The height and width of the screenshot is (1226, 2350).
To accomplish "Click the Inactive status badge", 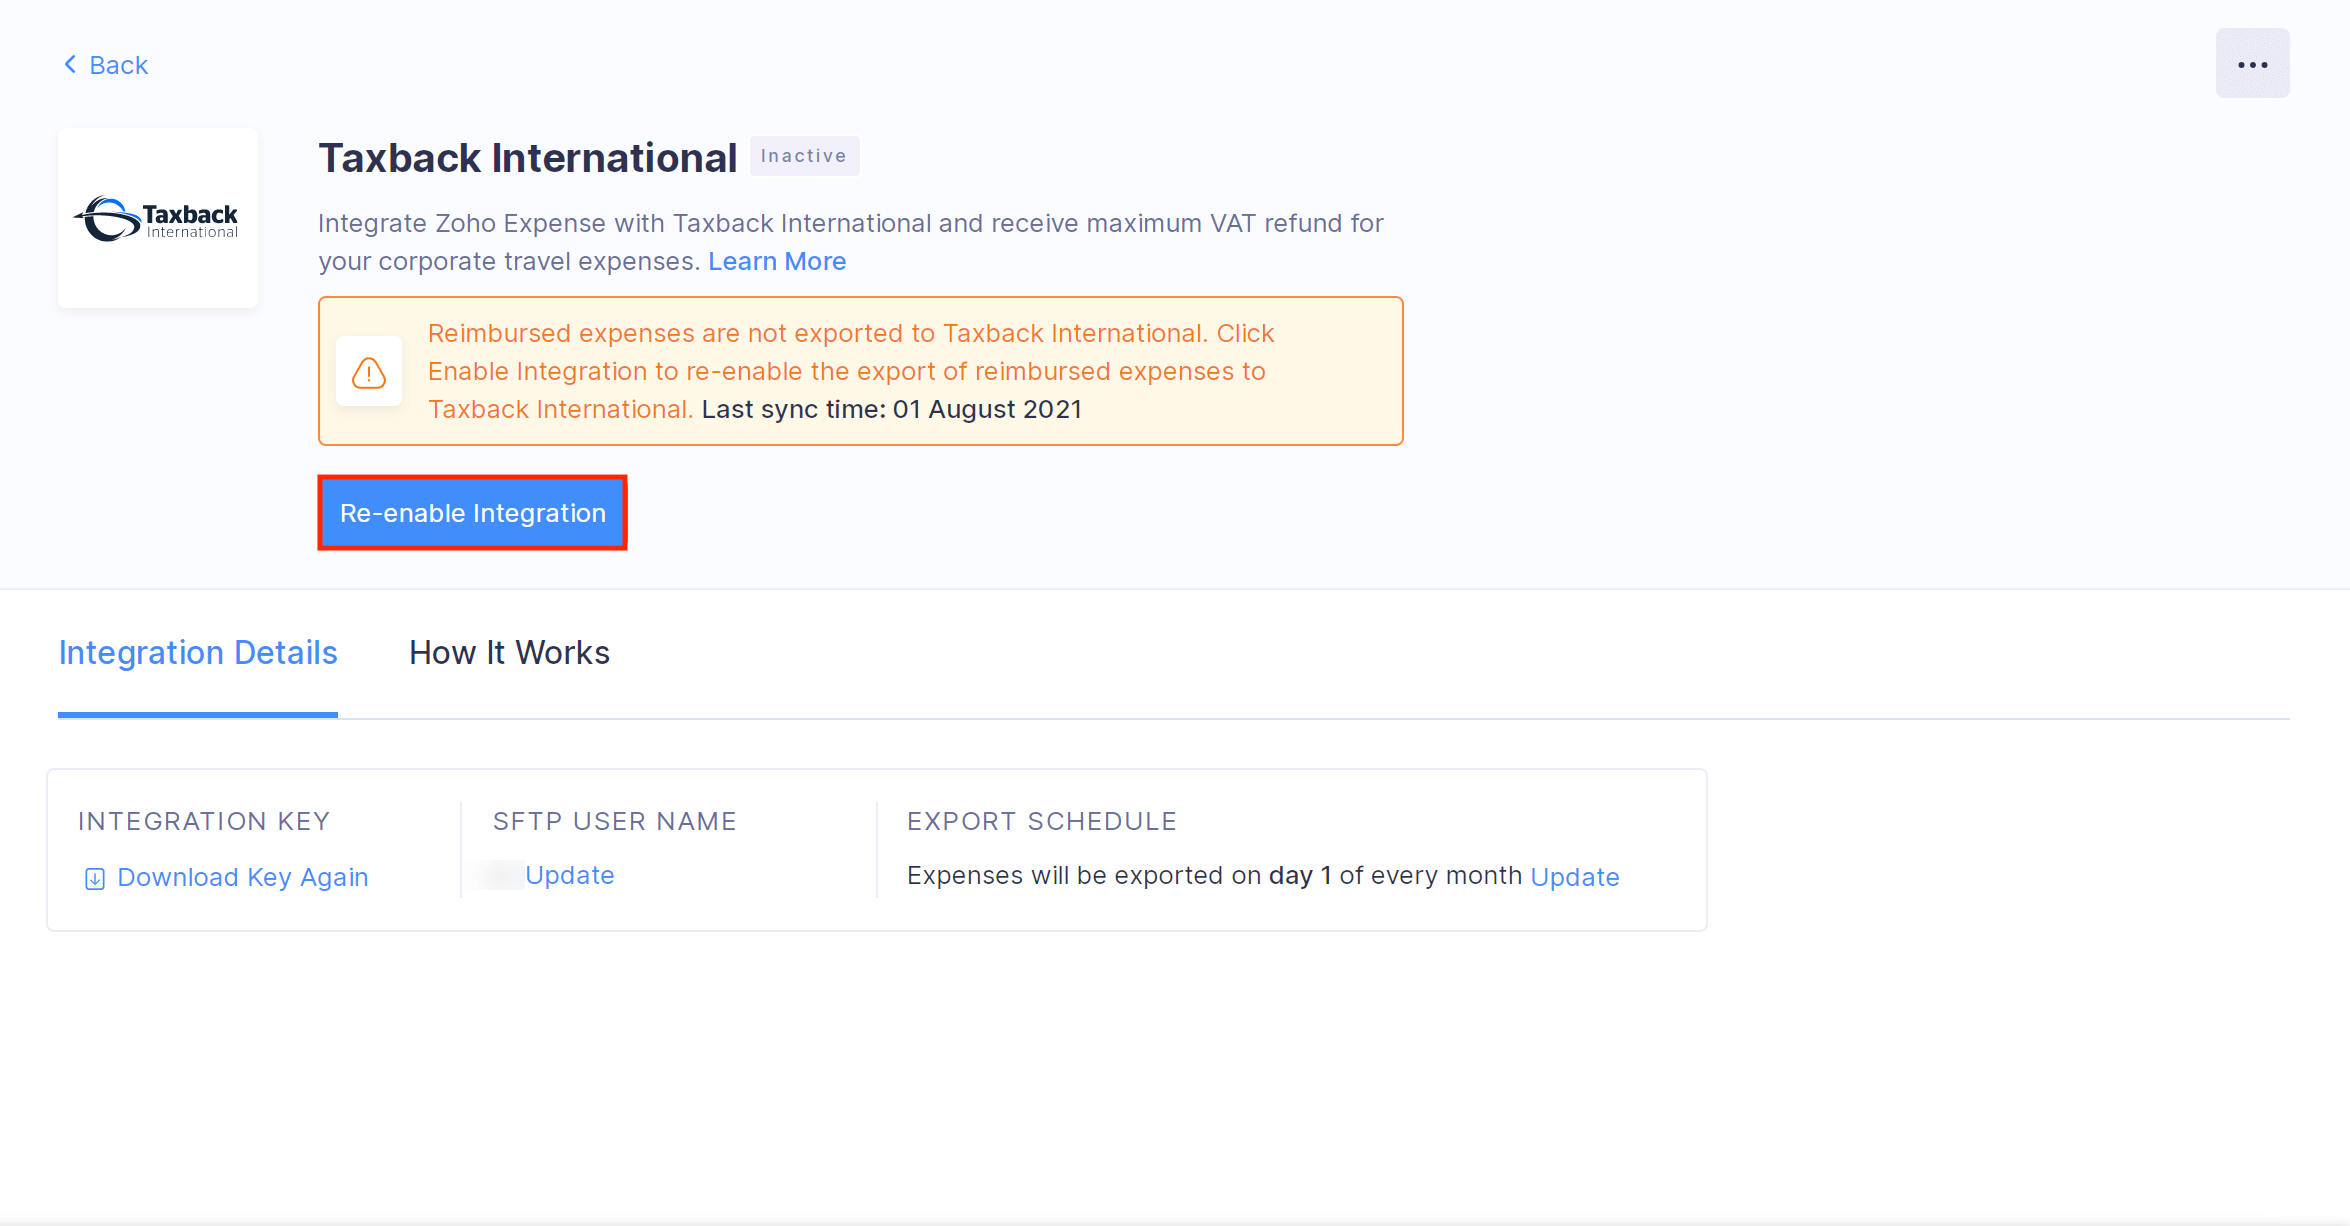I will (x=803, y=156).
